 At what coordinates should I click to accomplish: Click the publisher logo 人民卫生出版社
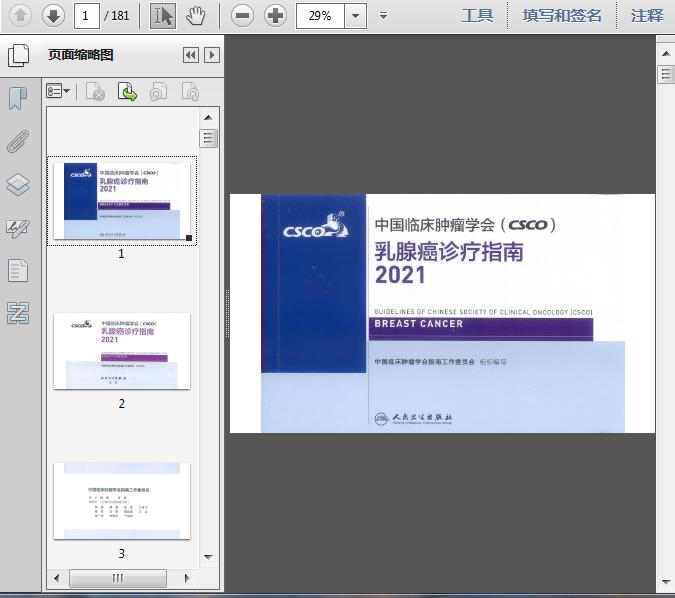413,418
